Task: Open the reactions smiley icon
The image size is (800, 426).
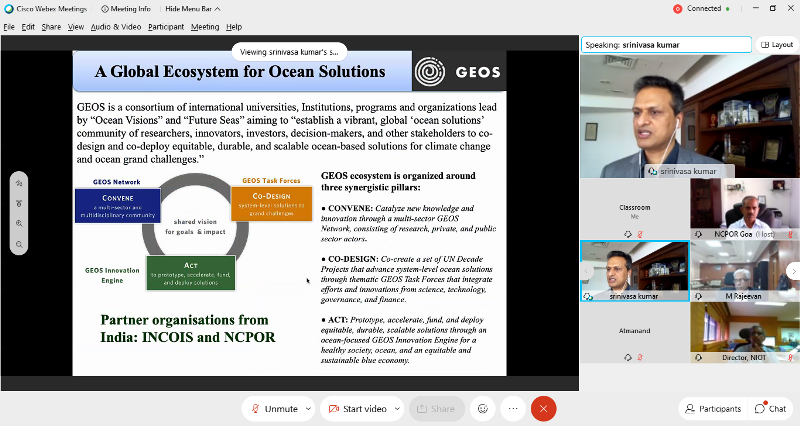Action: point(483,409)
